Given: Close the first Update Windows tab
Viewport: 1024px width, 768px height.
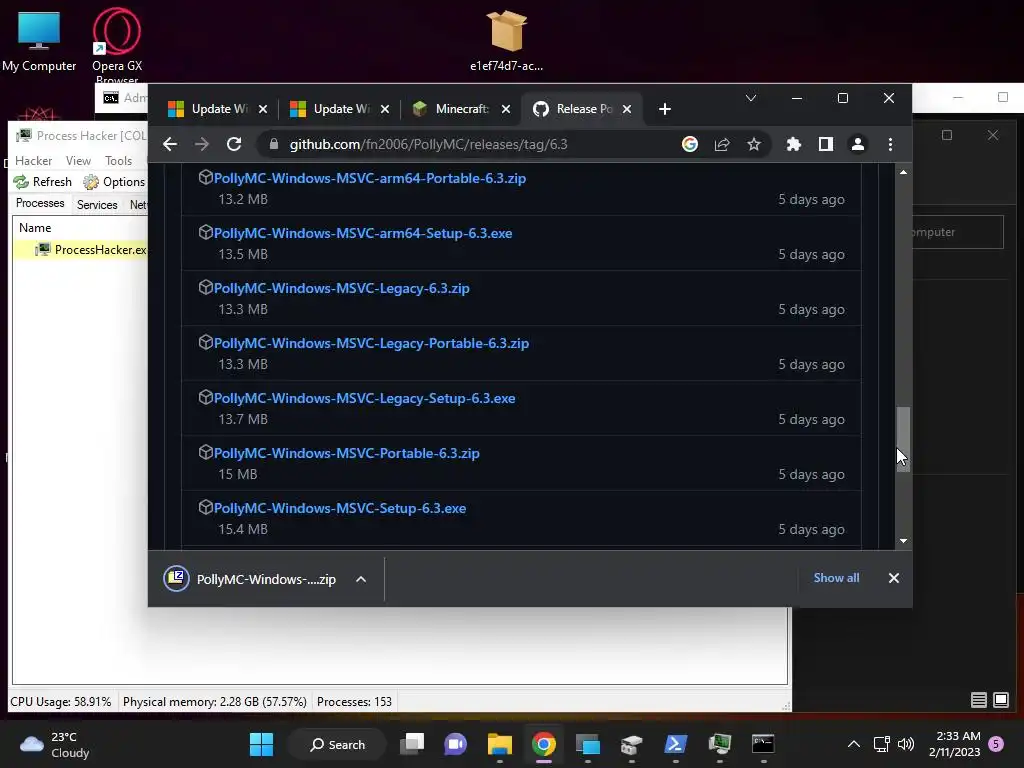Looking at the screenshot, I should tap(263, 109).
